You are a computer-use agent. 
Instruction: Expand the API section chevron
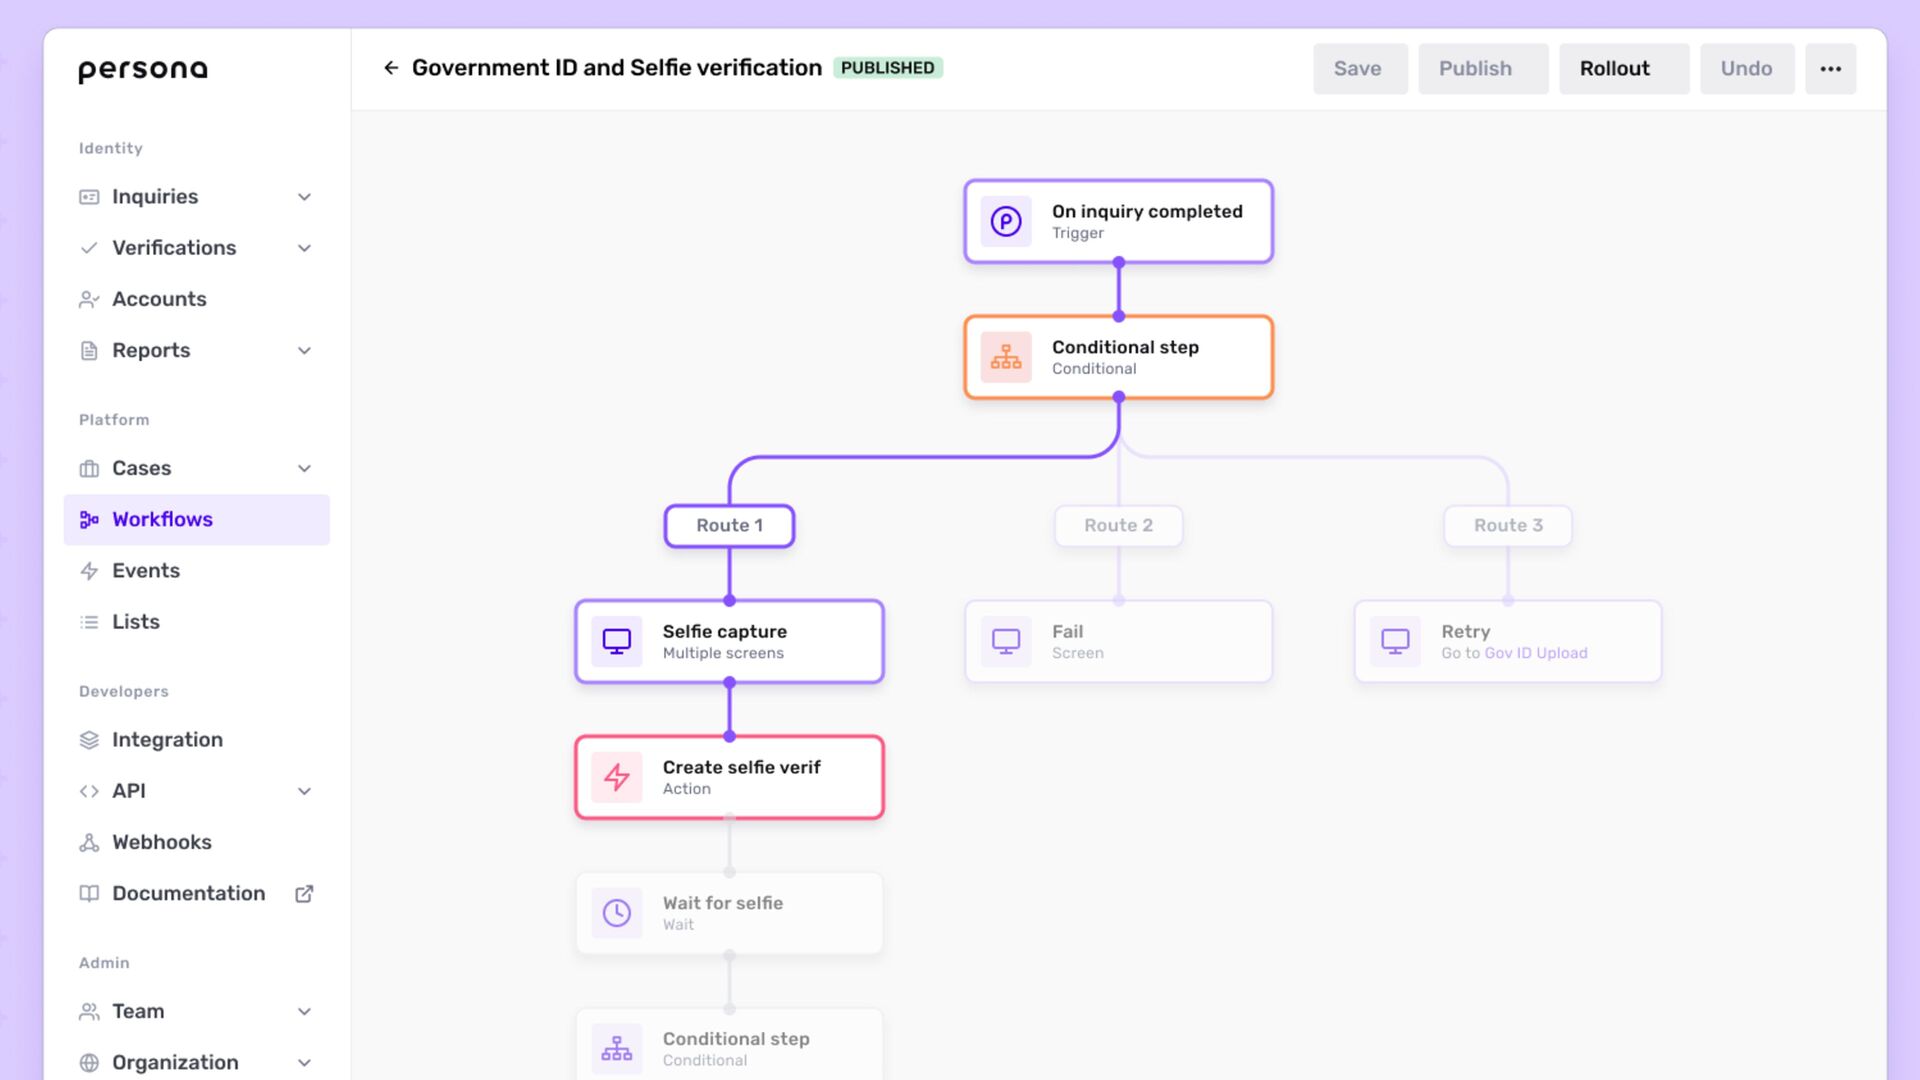pos(304,791)
